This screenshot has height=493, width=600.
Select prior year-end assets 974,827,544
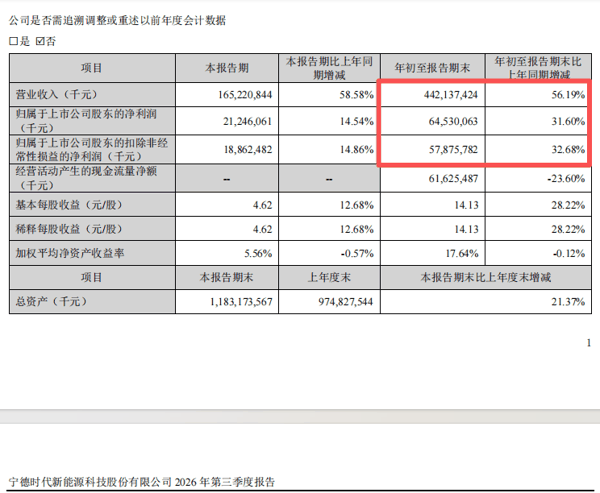[346, 302]
